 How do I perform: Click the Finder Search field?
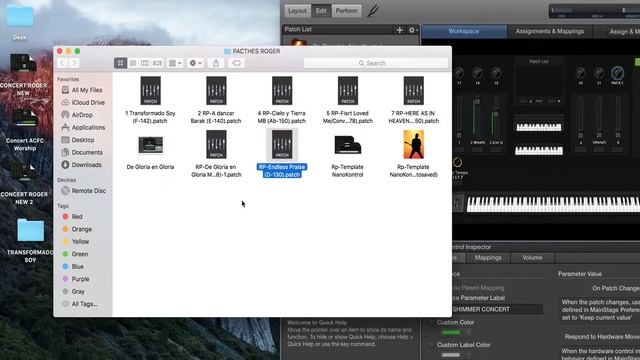coord(376,63)
